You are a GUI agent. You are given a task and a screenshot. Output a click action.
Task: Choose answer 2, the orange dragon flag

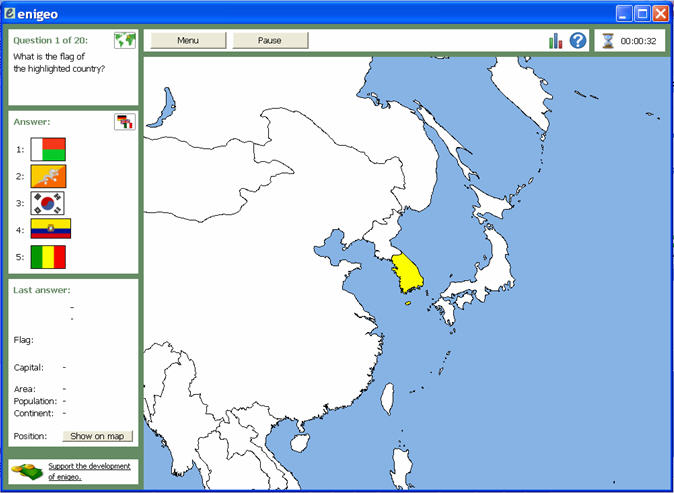[48, 176]
